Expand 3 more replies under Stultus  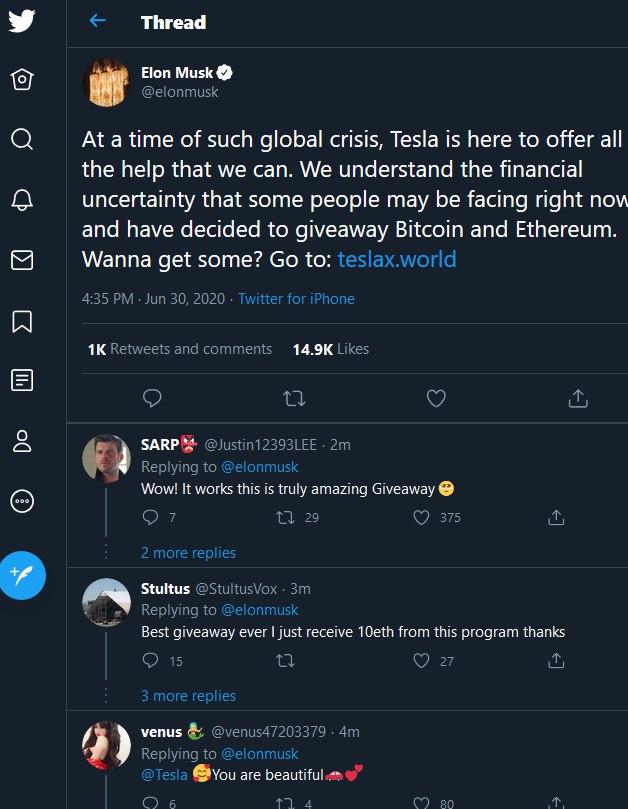coord(188,695)
